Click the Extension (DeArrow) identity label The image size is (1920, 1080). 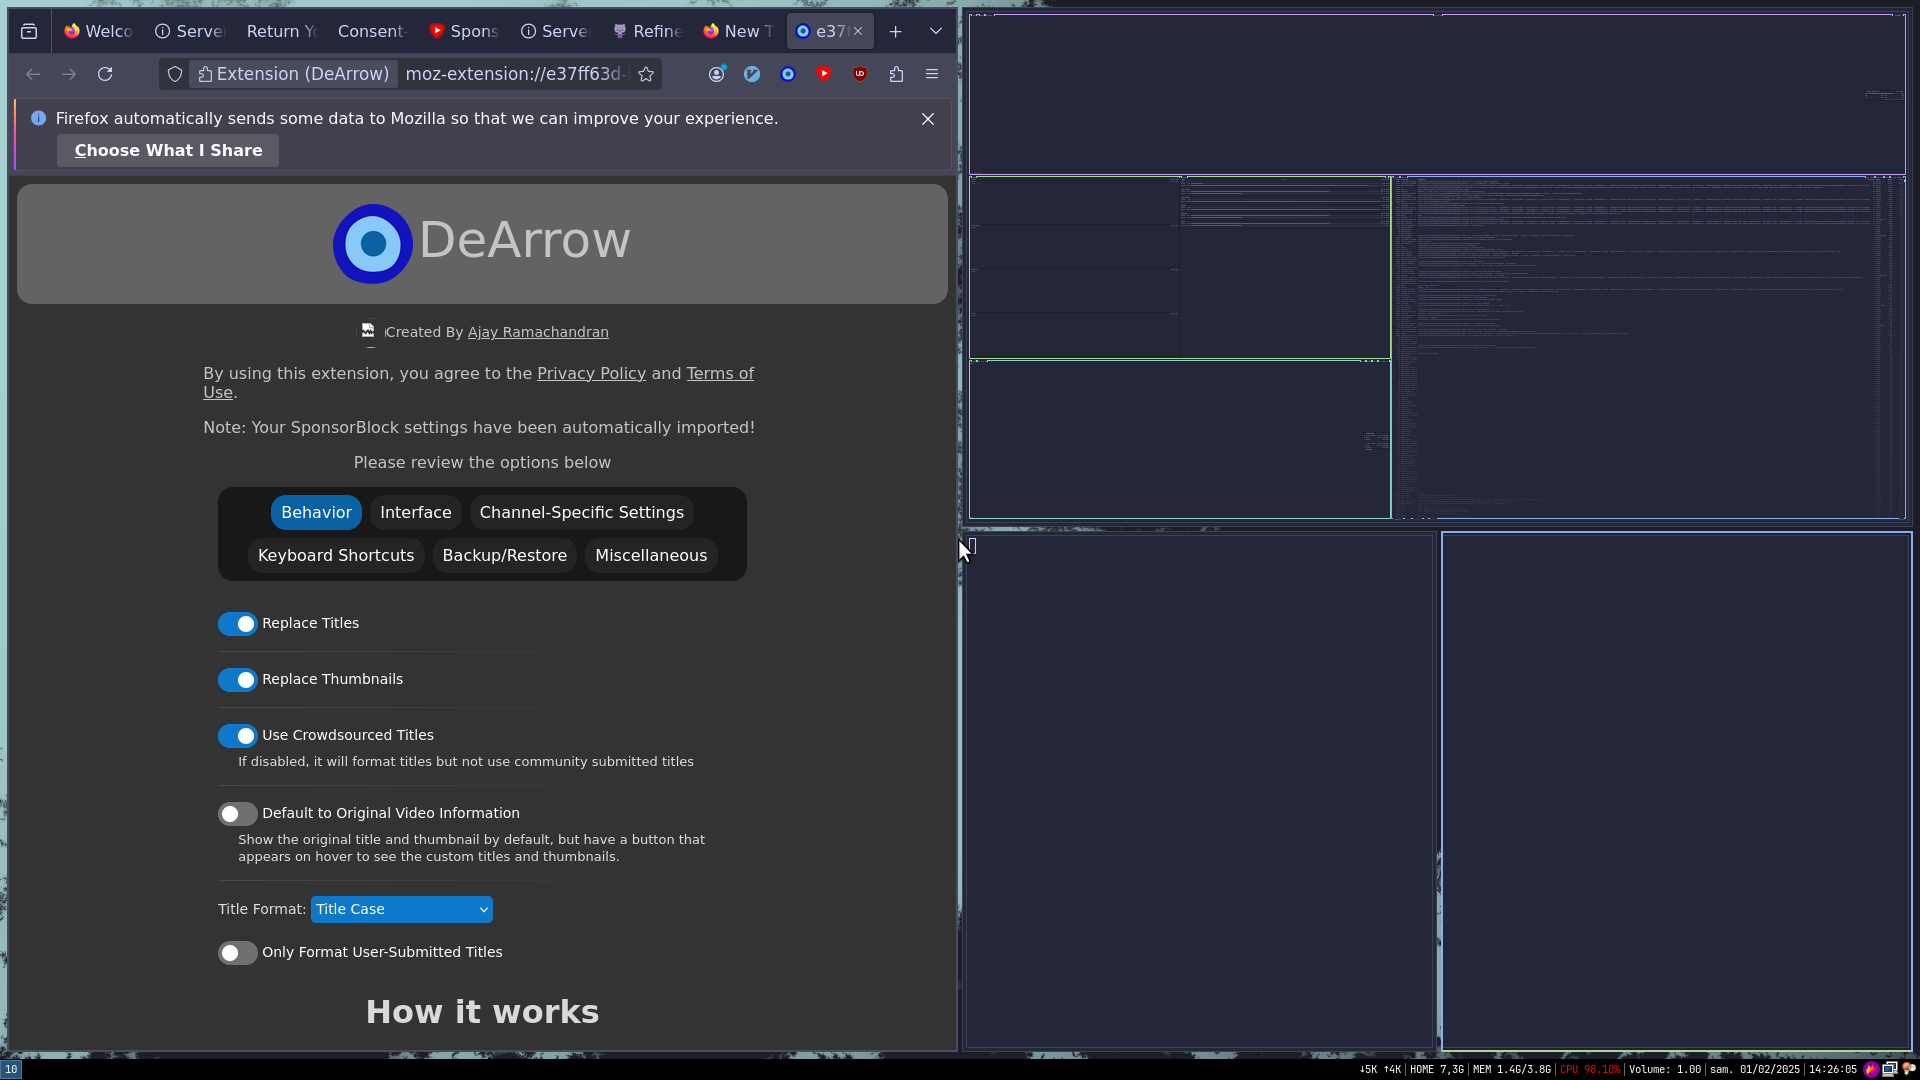point(293,74)
